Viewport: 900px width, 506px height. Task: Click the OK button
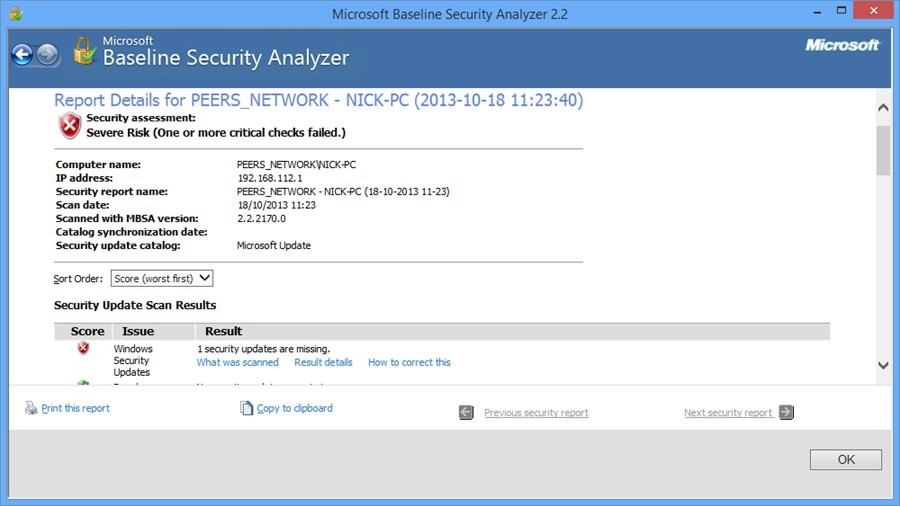(x=845, y=460)
